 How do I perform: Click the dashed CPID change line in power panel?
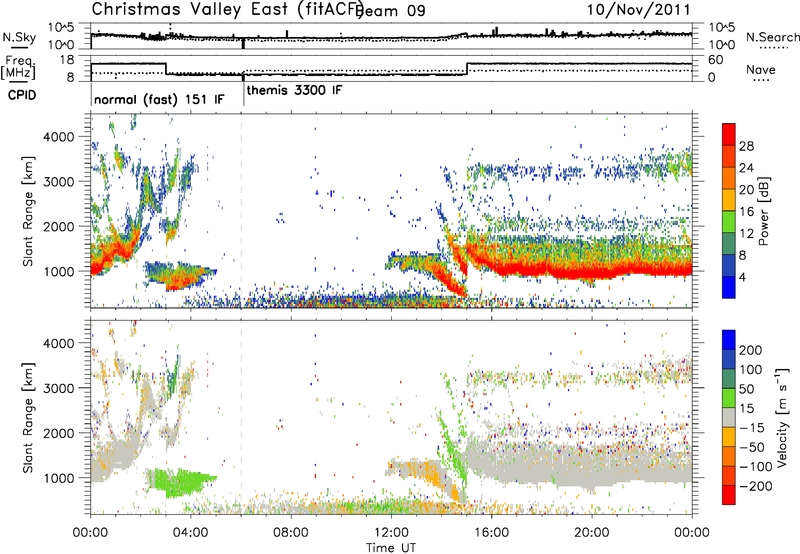pyautogui.click(x=241, y=211)
